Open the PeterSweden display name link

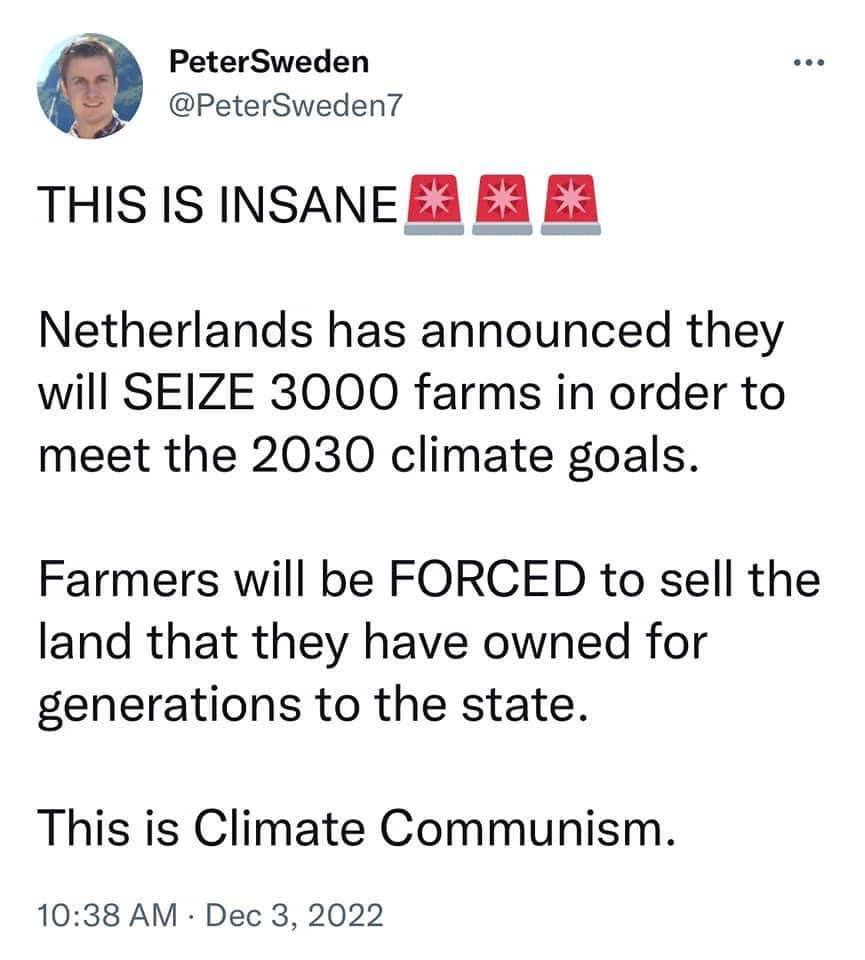pos(269,62)
